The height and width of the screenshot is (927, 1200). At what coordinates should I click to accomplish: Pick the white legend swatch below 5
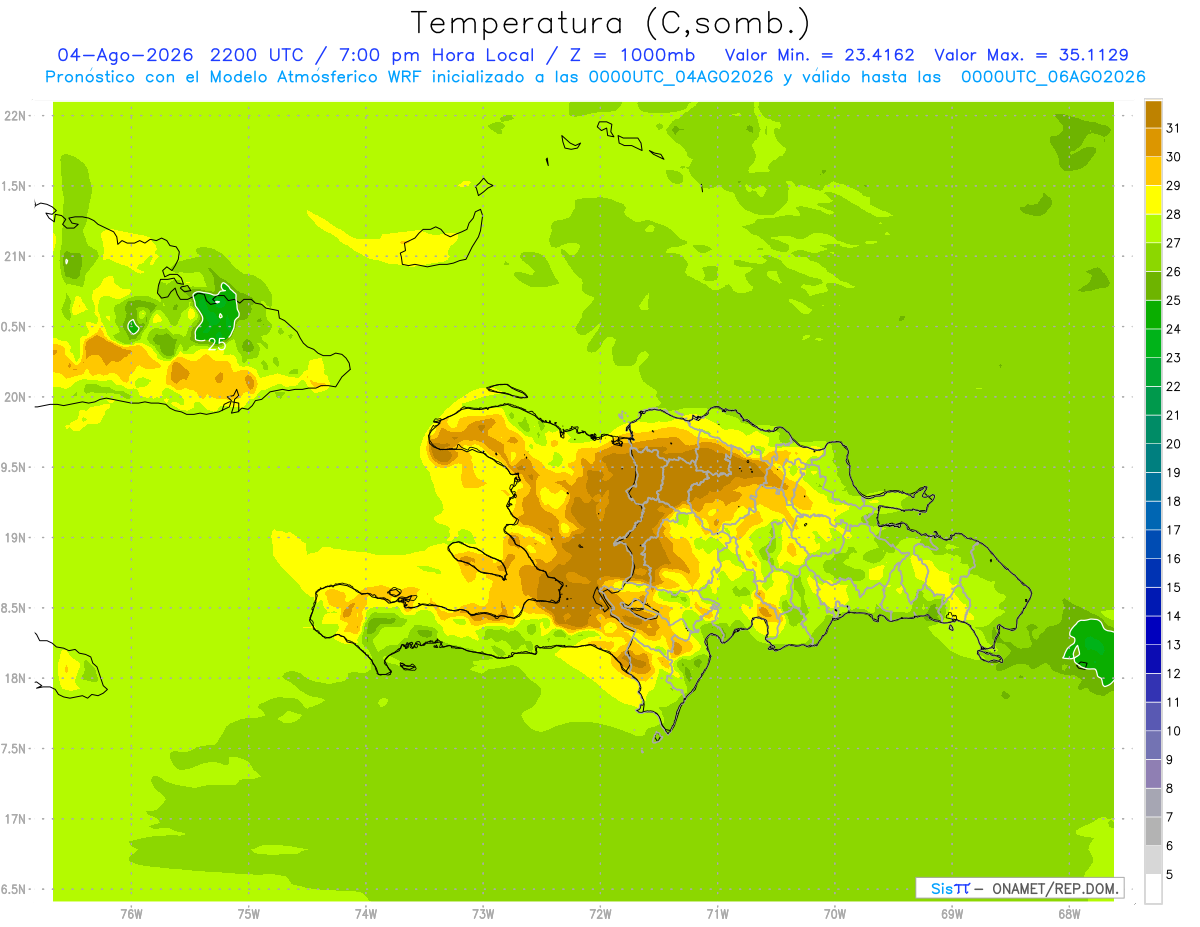[x=1153, y=888]
